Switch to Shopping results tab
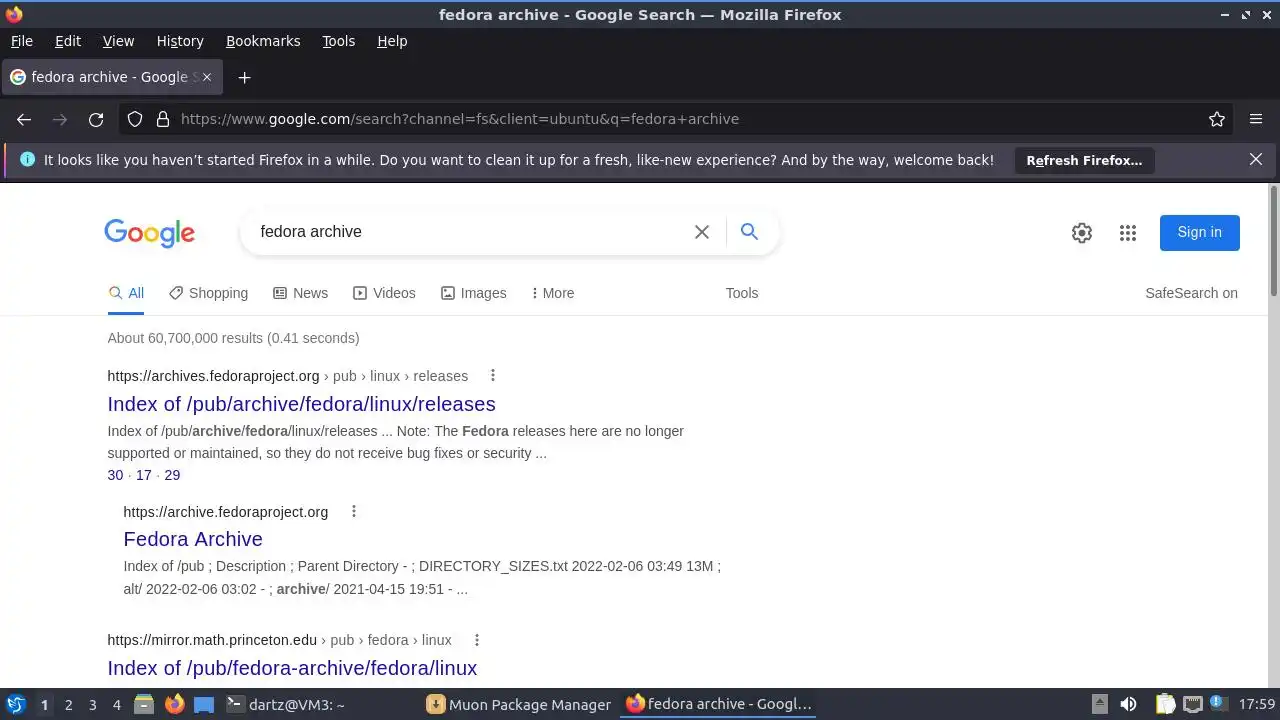This screenshot has height=720, width=1280. click(208, 293)
